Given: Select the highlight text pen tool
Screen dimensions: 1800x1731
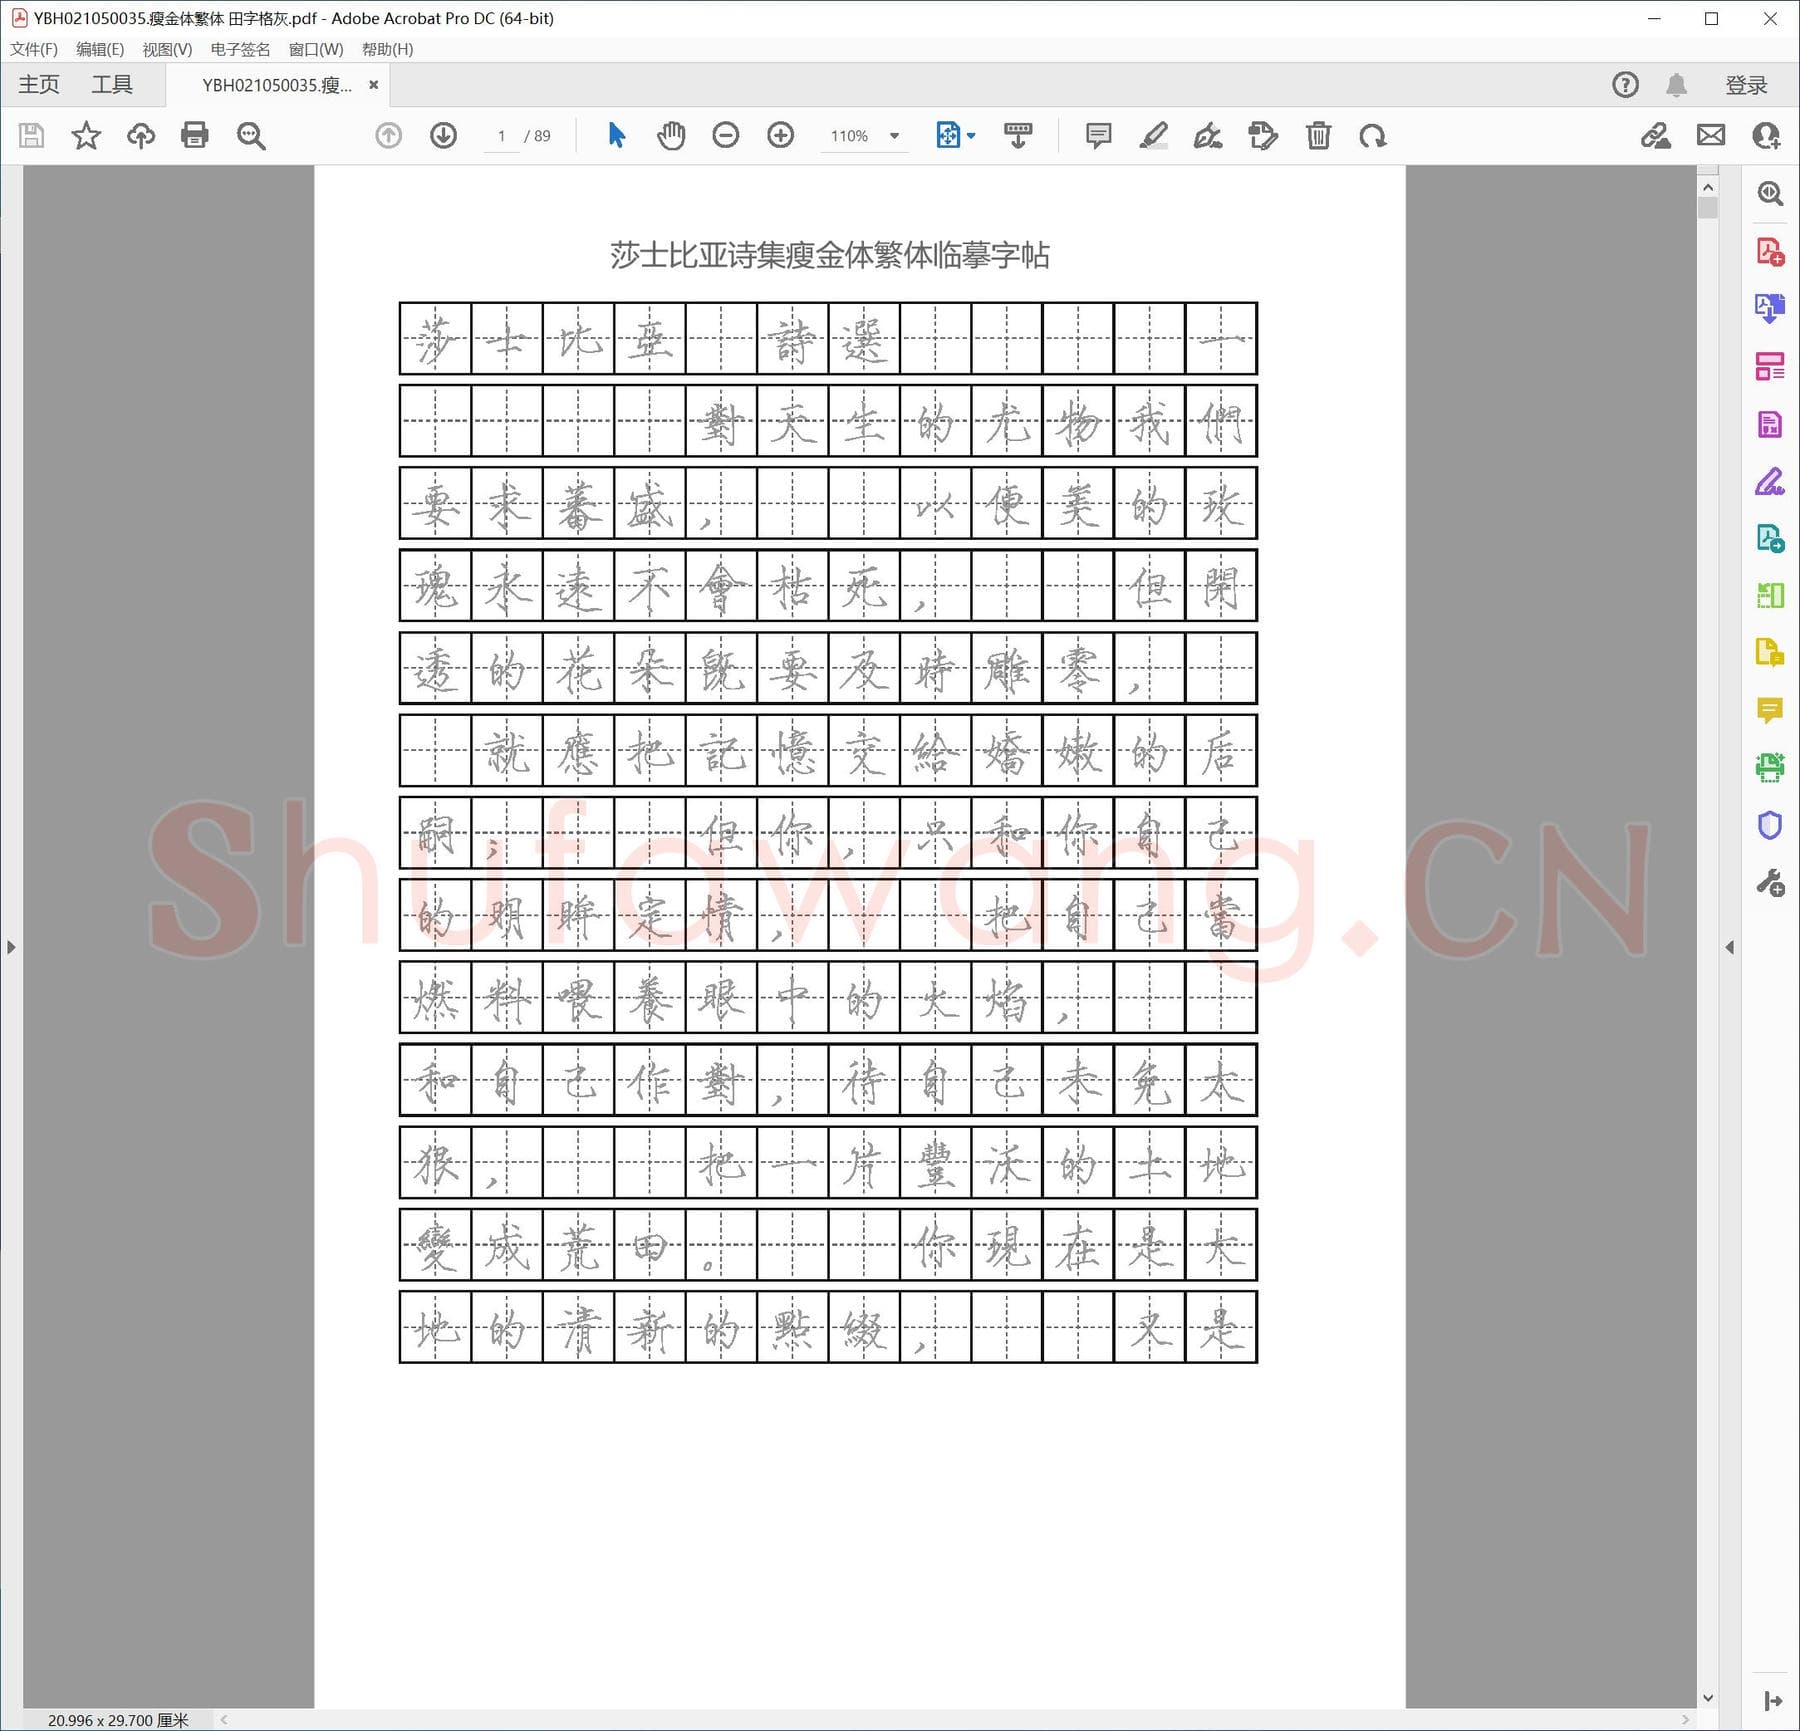Looking at the screenshot, I should click(1153, 135).
